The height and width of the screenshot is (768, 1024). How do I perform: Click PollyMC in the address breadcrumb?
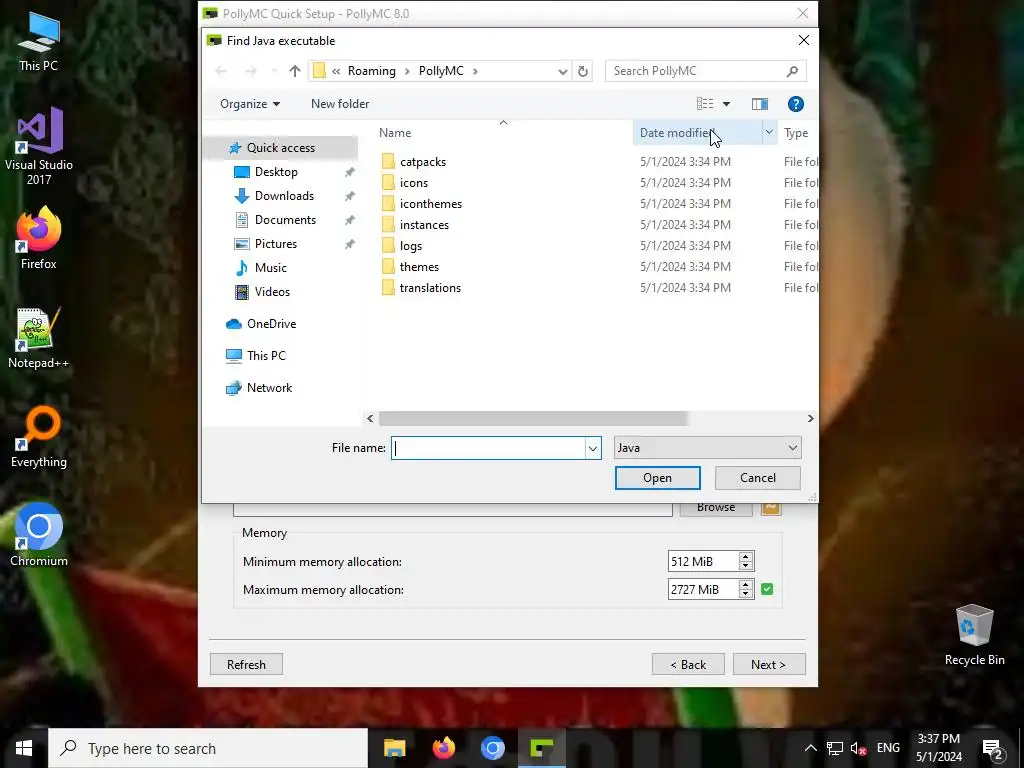[x=441, y=71]
